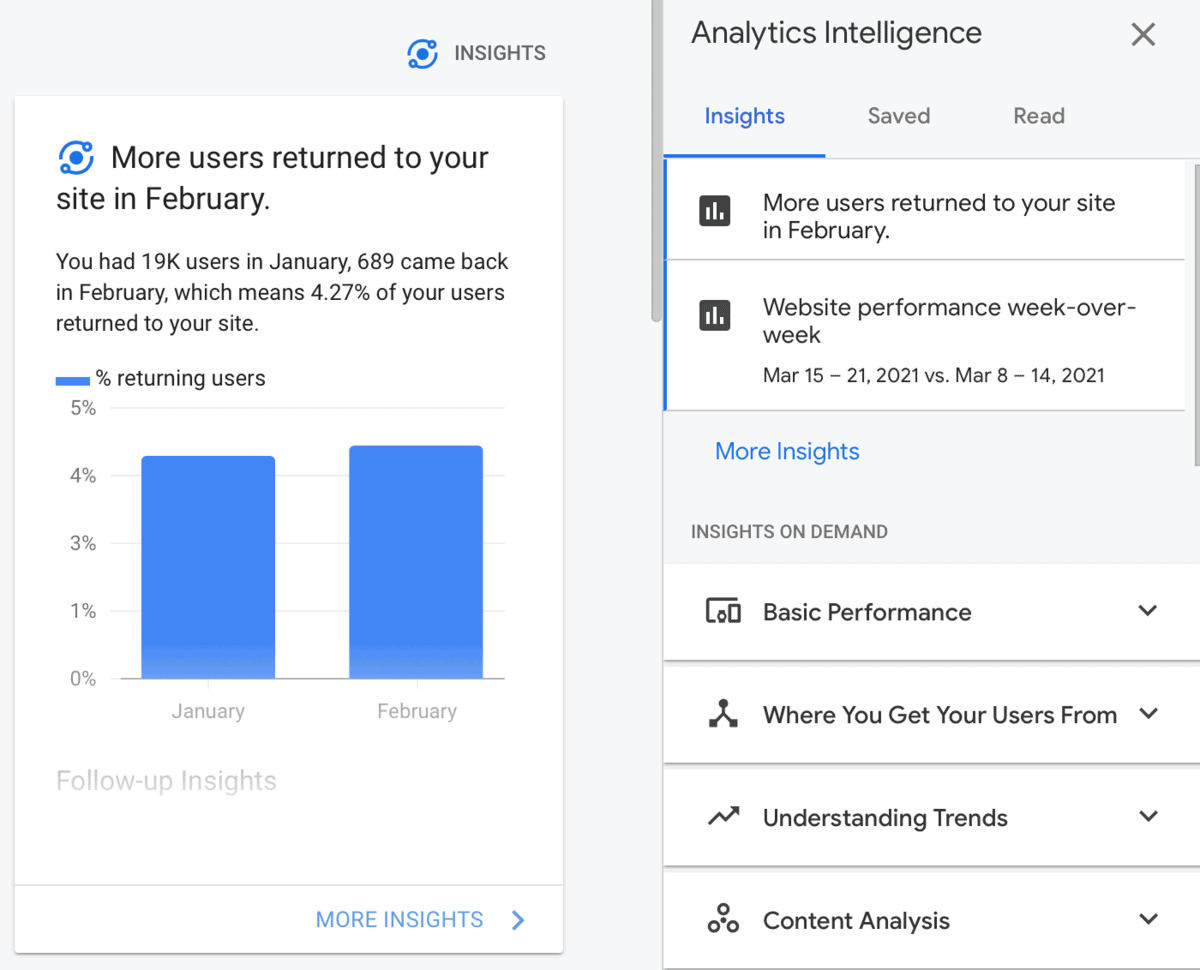
Task: Close the Analytics Intelligence panel
Action: (1143, 34)
